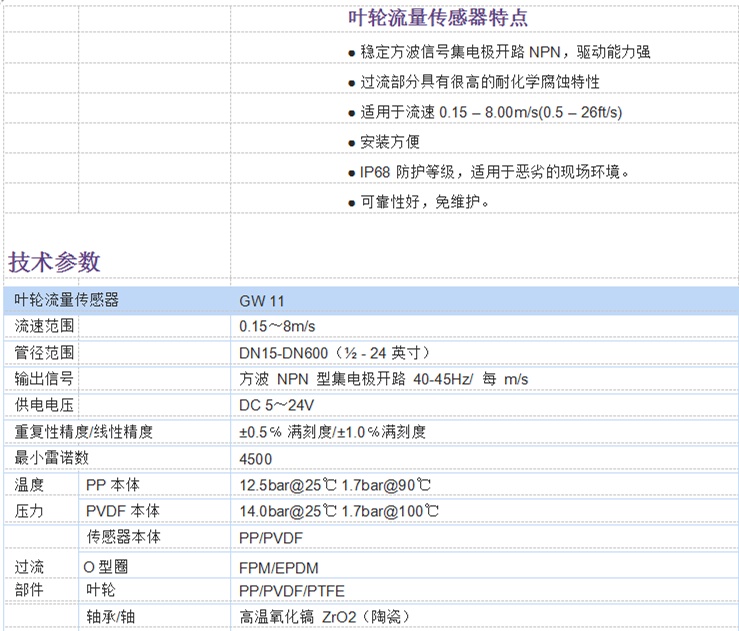739x631 pixels.
Task: Click the 0.15～8m/s value cell
Action: tap(277, 326)
